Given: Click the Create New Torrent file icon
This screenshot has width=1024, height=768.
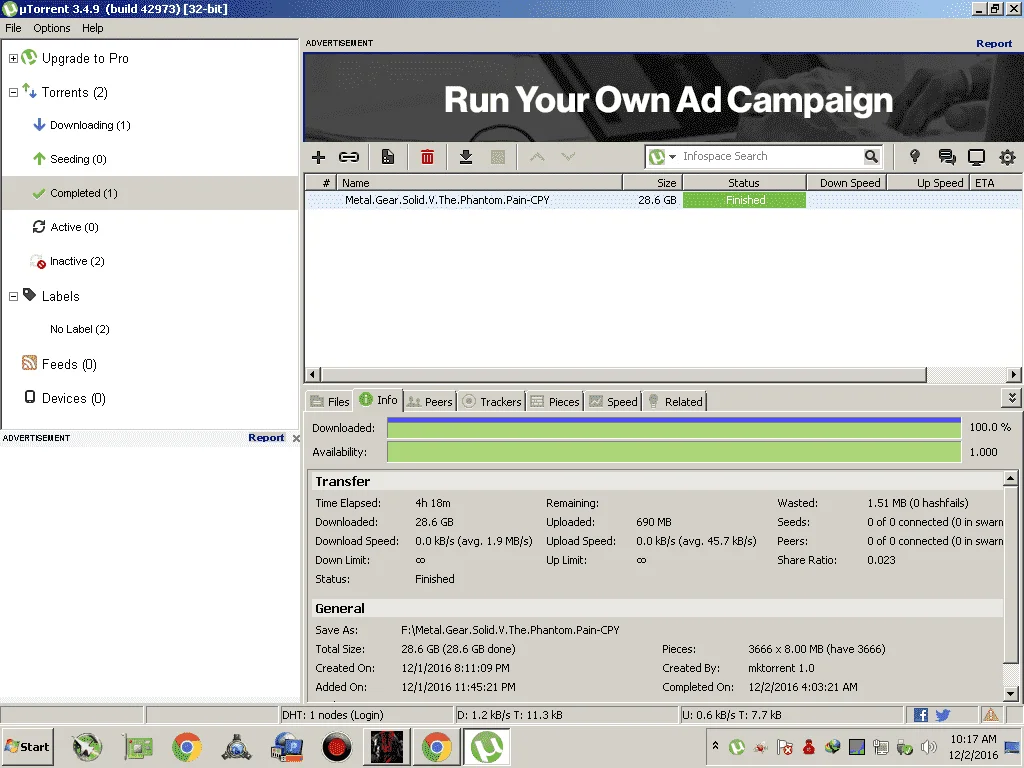Looking at the screenshot, I should coord(388,157).
